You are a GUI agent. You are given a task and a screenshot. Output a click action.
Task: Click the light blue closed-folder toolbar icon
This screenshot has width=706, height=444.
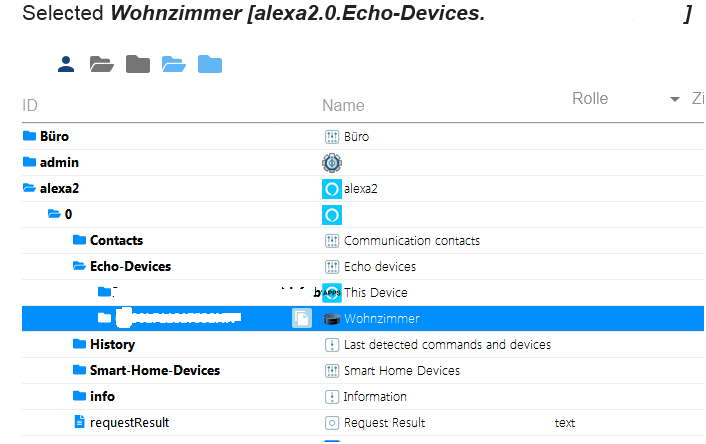(210, 65)
